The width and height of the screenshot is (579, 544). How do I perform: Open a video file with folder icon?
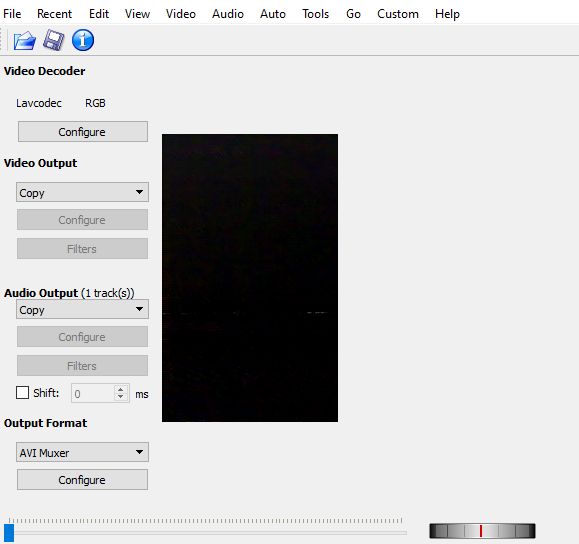coord(24,40)
